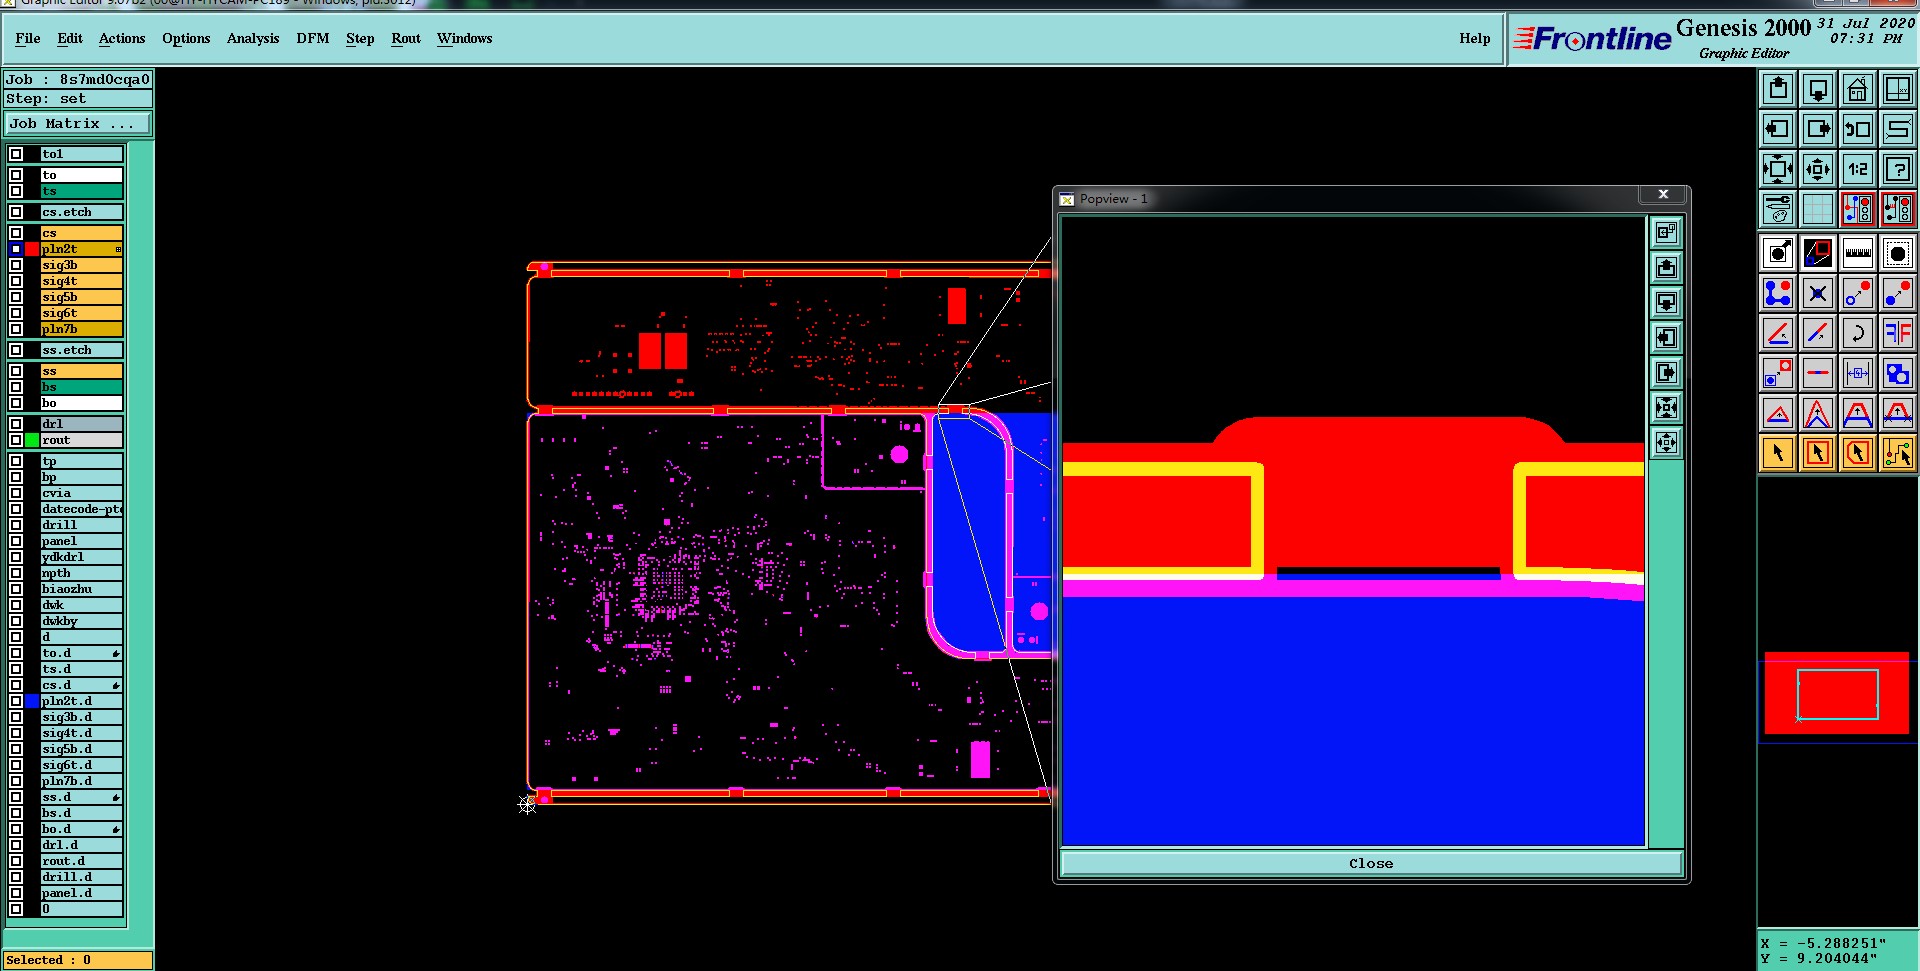Click pan up icon in Popview window
Image resolution: width=1920 pixels, height=971 pixels.
[1666, 268]
